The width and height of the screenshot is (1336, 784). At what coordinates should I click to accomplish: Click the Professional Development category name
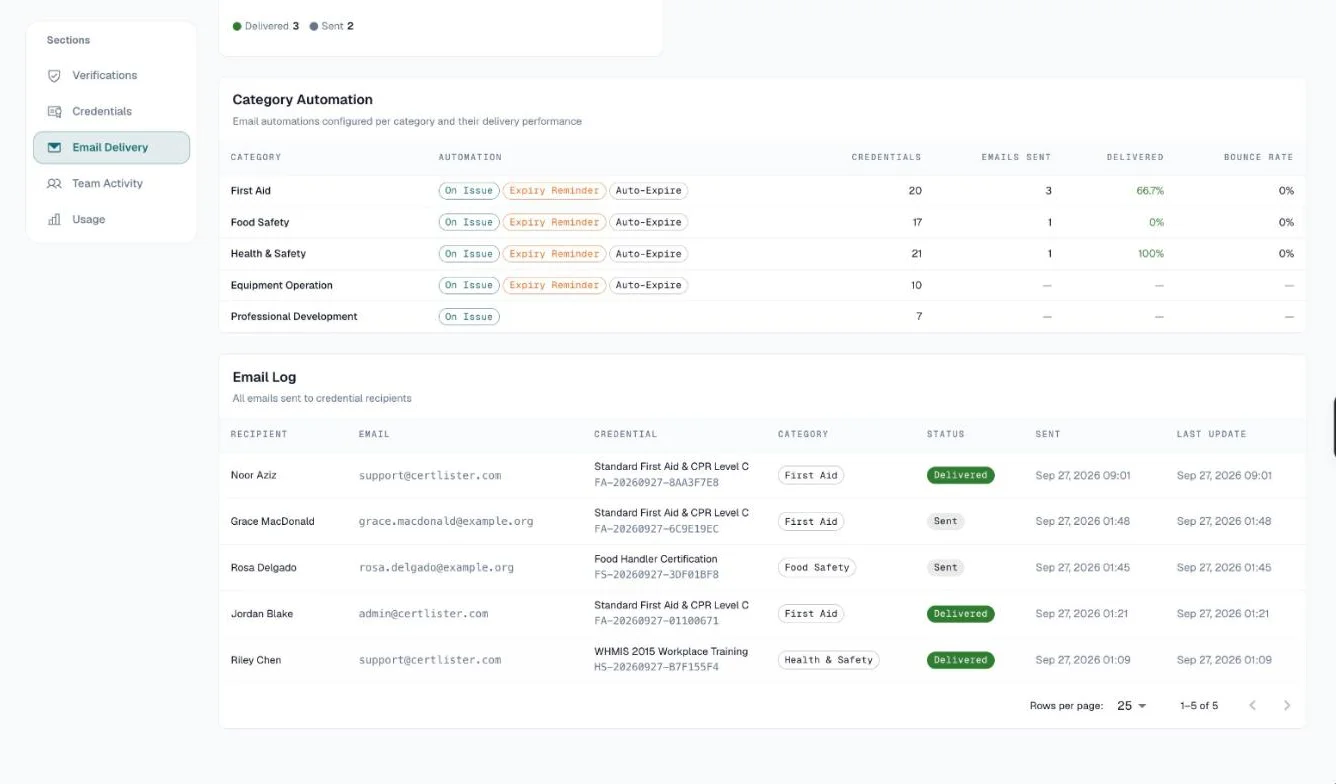pos(294,317)
